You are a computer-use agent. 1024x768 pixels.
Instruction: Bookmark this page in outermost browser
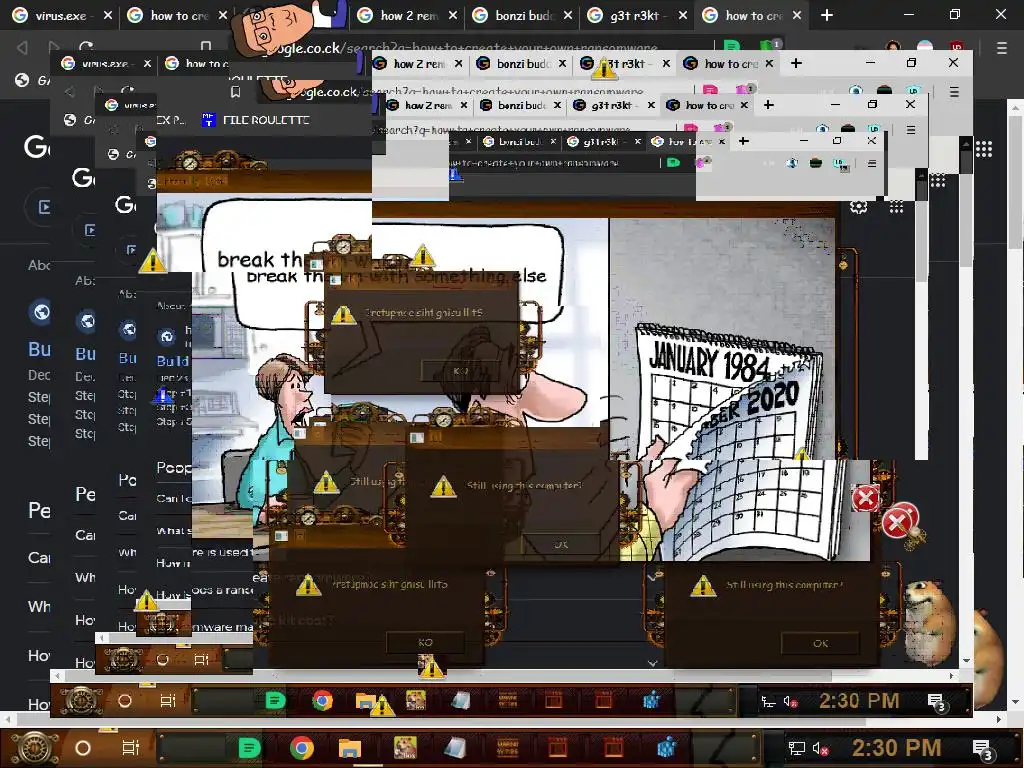(206, 46)
